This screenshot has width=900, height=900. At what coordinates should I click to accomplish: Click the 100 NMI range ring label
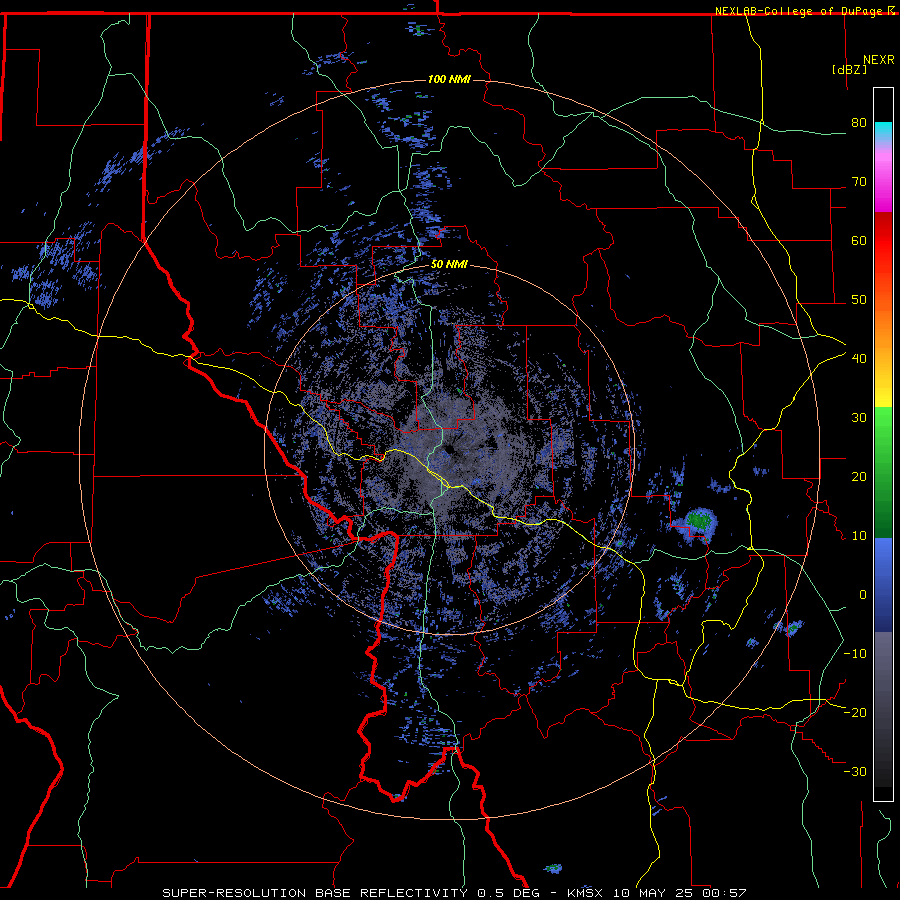(449, 79)
